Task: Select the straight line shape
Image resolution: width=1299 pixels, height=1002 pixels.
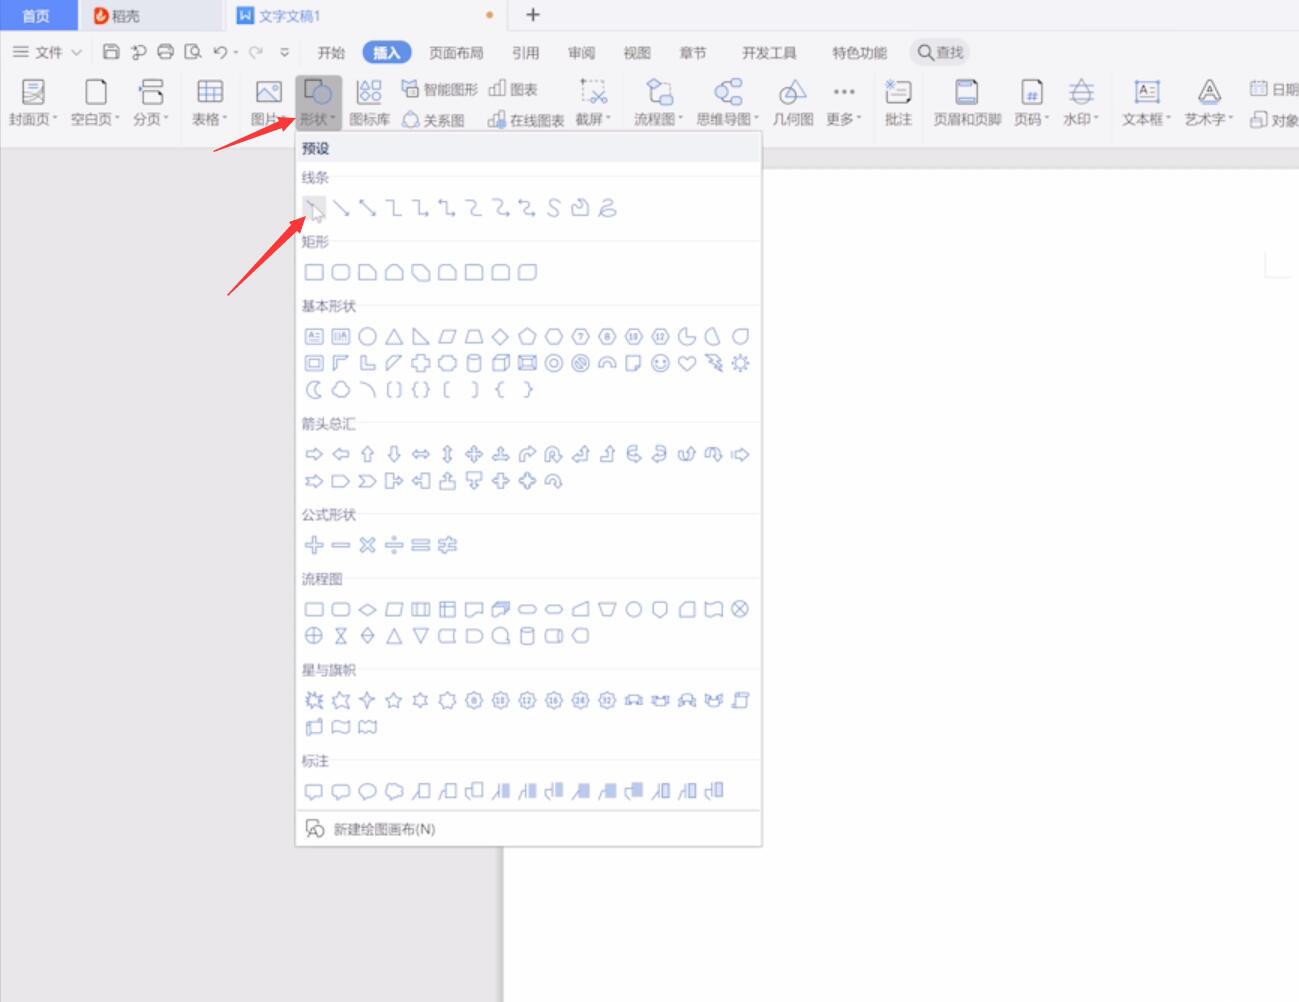Action: (314, 208)
